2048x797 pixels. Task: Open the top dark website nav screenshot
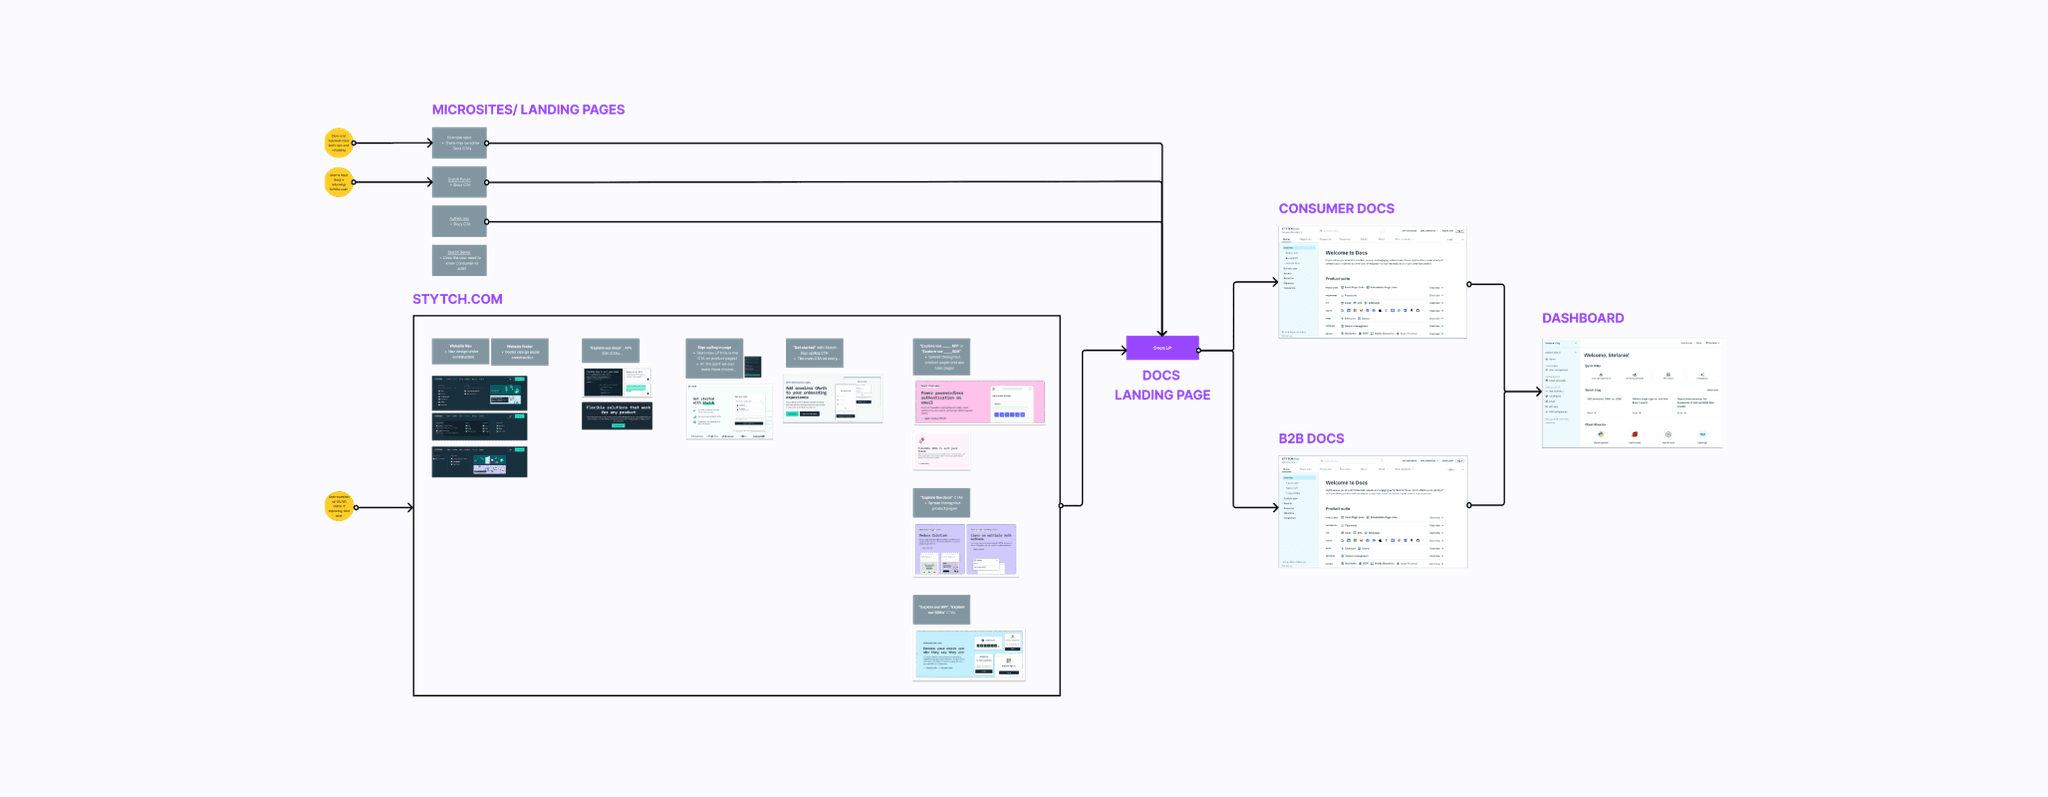479,393
